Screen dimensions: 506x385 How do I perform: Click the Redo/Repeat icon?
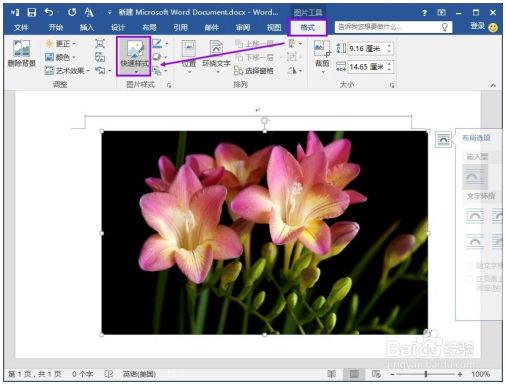coord(72,13)
